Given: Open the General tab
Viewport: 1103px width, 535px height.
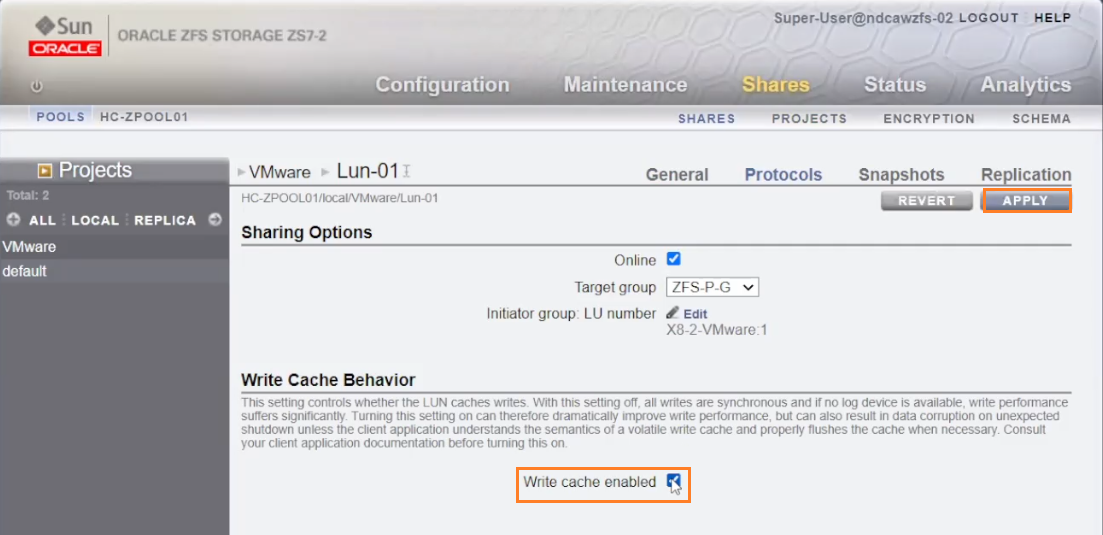Looking at the screenshot, I should click(677, 174).
